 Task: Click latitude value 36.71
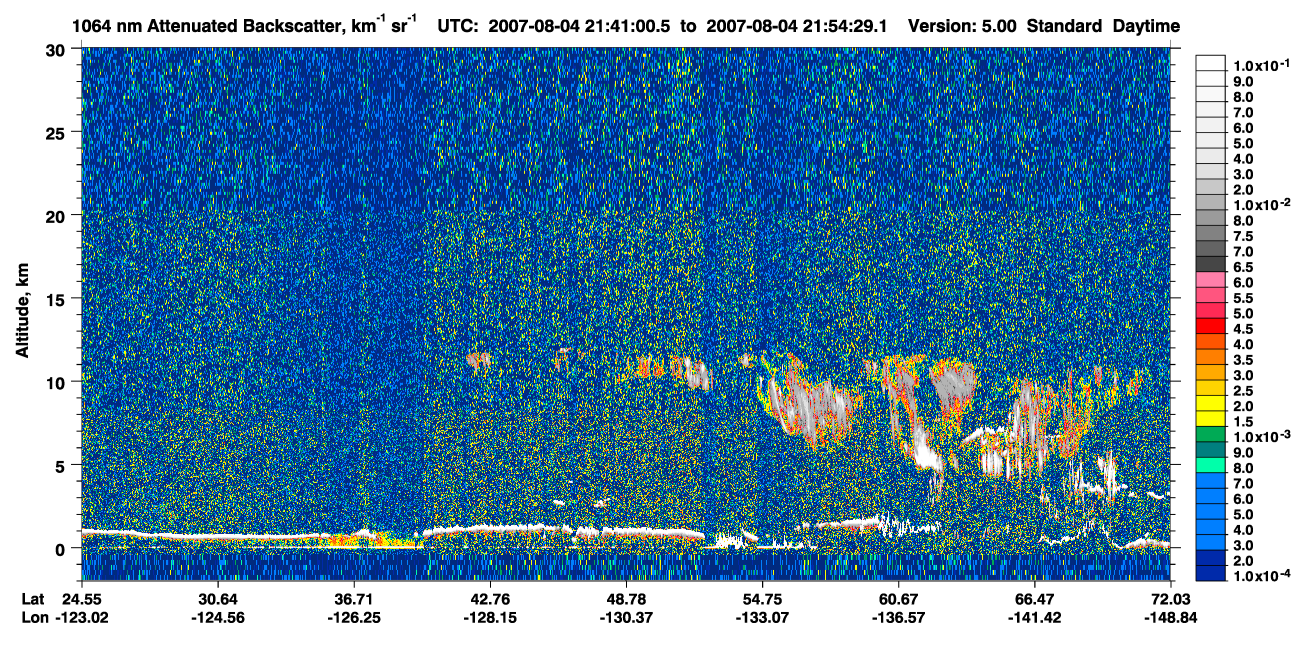(x=354, y=598)
